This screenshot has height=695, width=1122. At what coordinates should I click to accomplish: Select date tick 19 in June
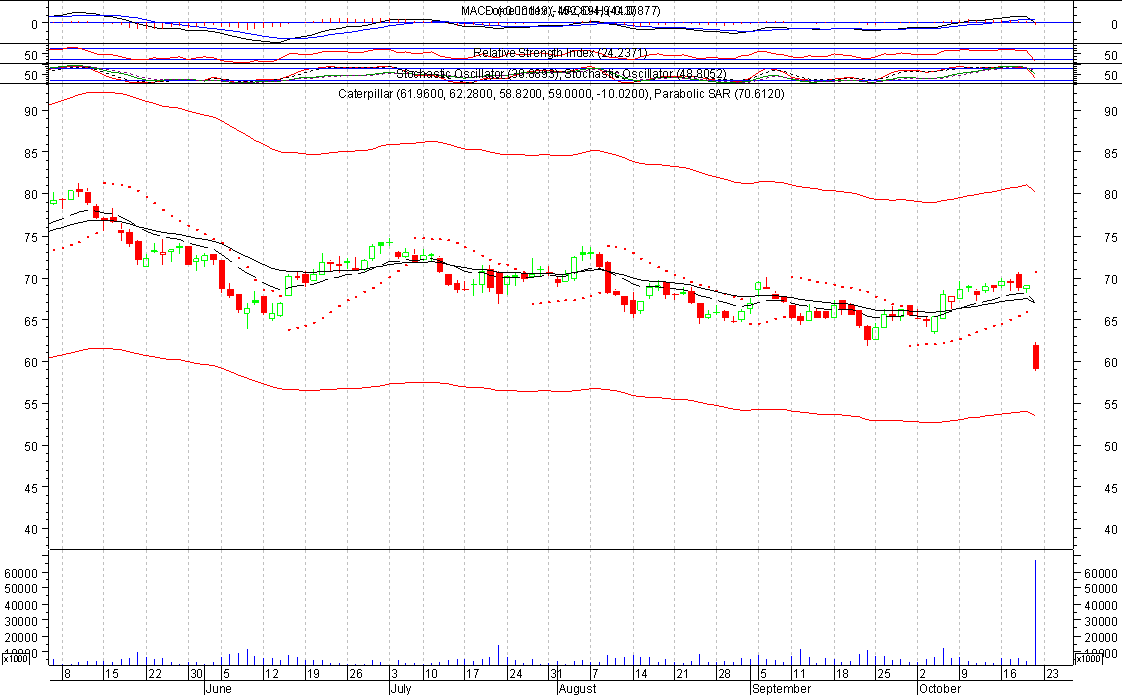pyautogui.click(x=313, y=674)
